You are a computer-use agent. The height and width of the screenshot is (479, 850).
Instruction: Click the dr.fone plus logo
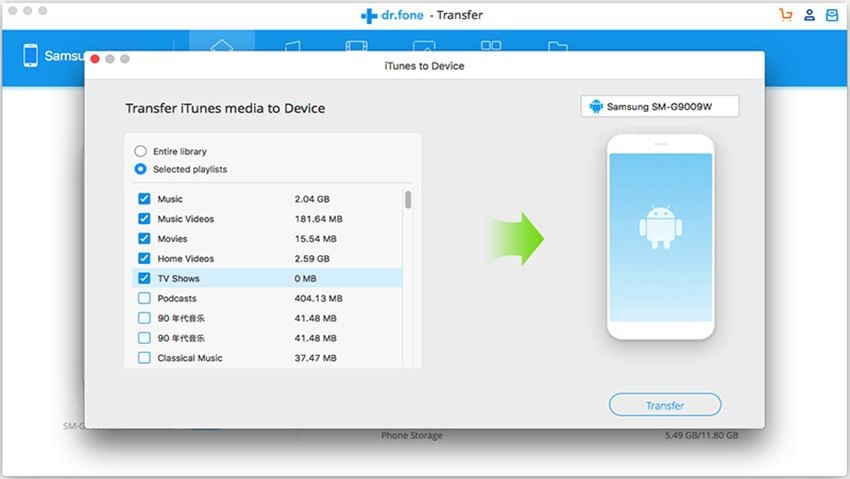[x=369, y=16]
